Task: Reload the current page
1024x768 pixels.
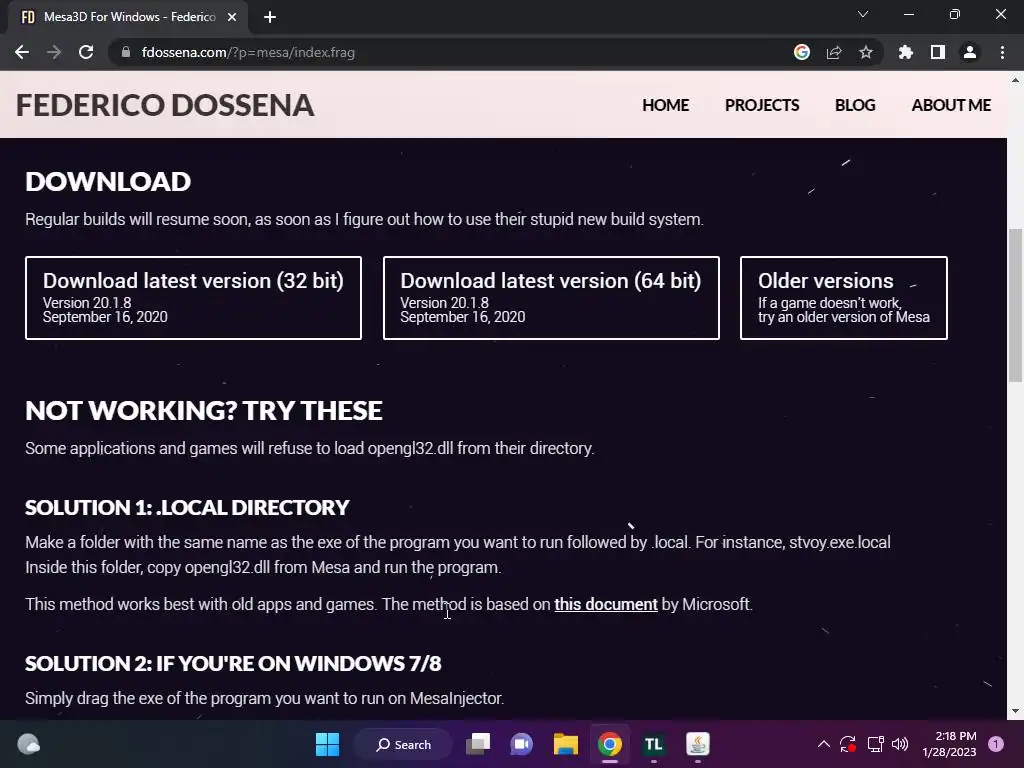Action: [x=86, y=52]
